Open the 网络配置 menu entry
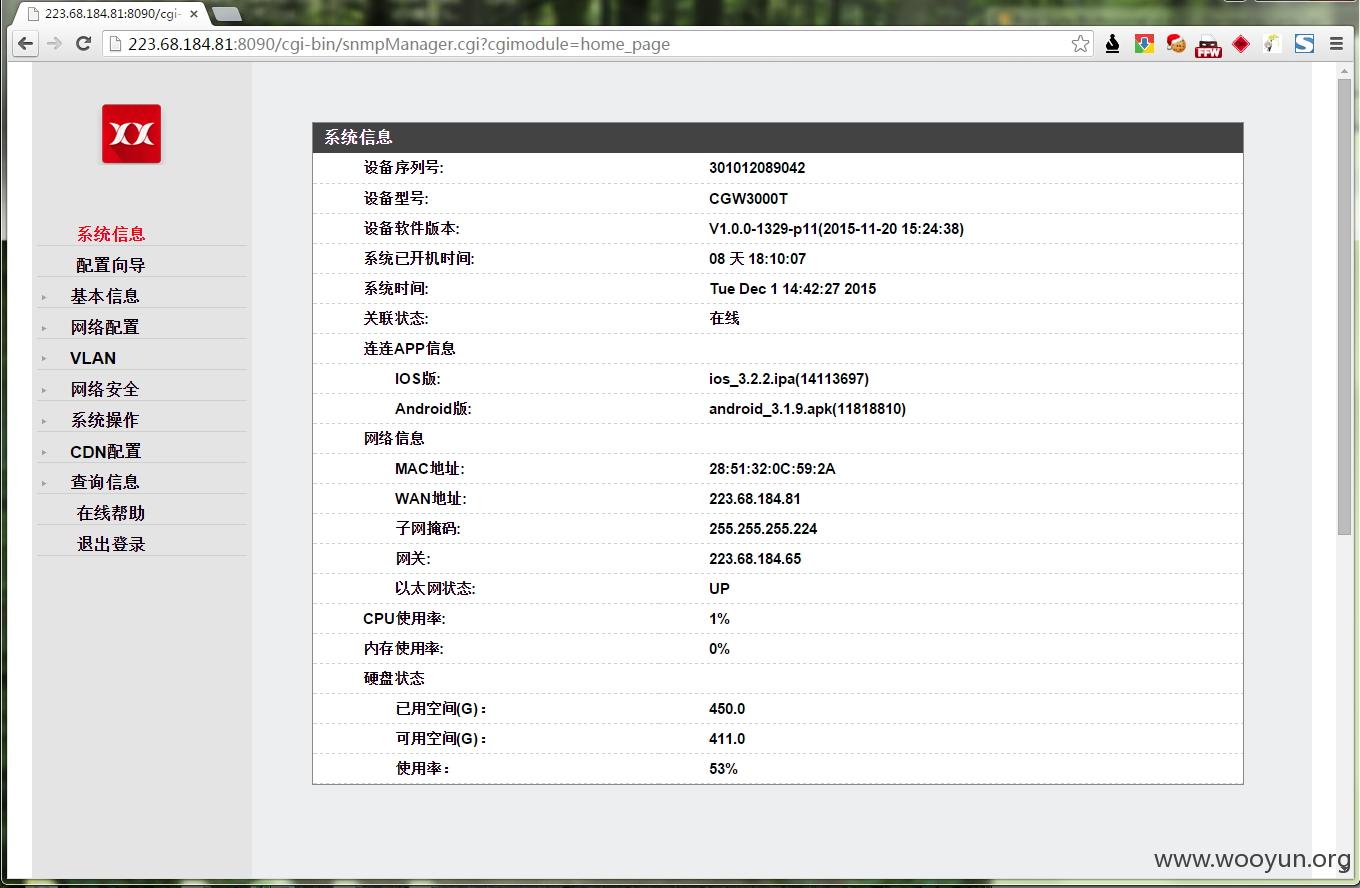Viewport: 1360px width, 888px height. point(105,327)
